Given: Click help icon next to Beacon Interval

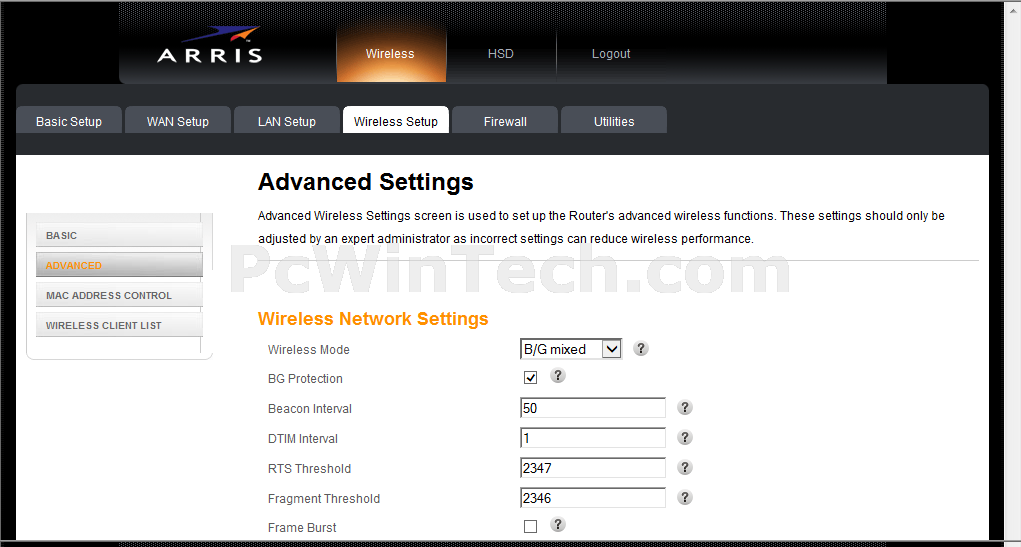Looking at the screenshot, I should (684, 408).
